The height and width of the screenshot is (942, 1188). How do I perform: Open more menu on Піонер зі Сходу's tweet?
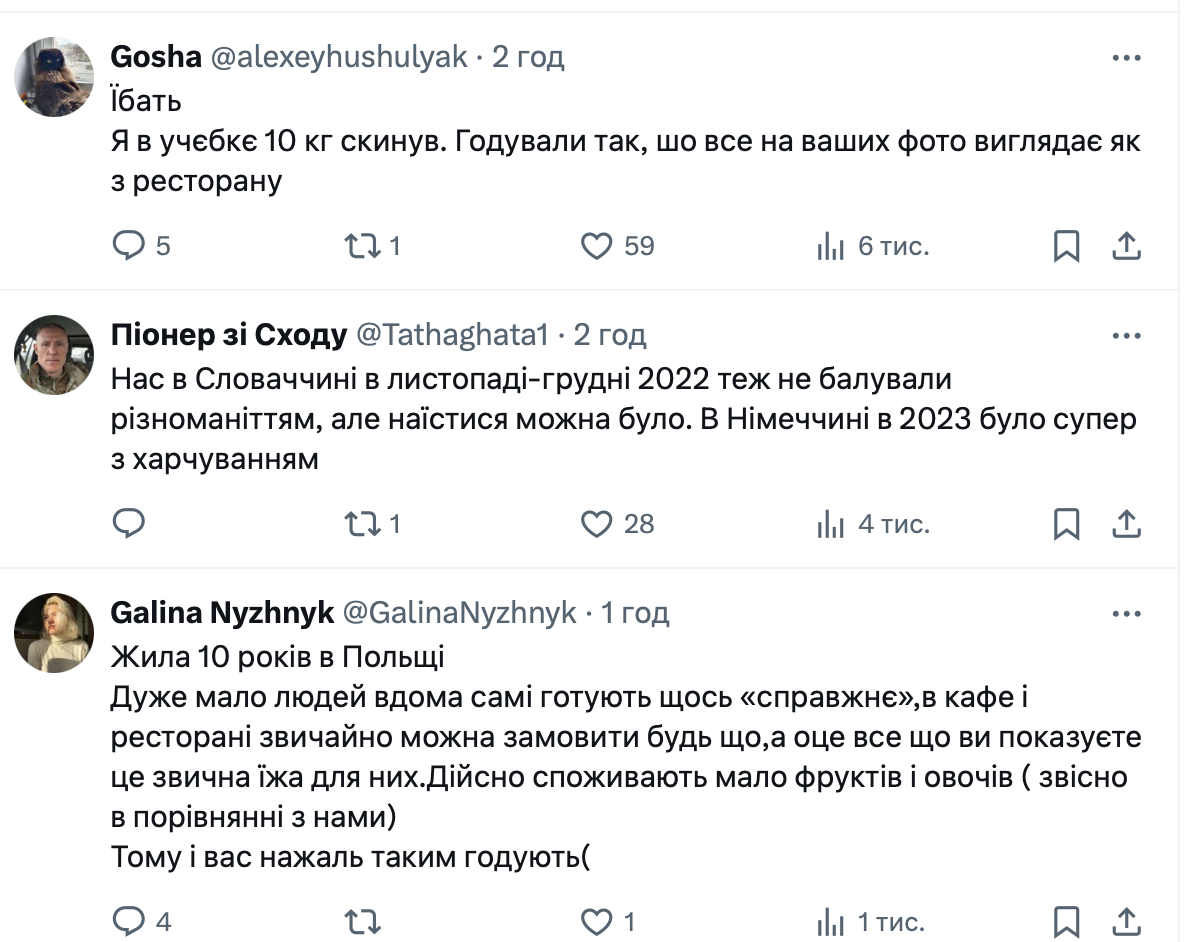click(x=1127, y=336)
